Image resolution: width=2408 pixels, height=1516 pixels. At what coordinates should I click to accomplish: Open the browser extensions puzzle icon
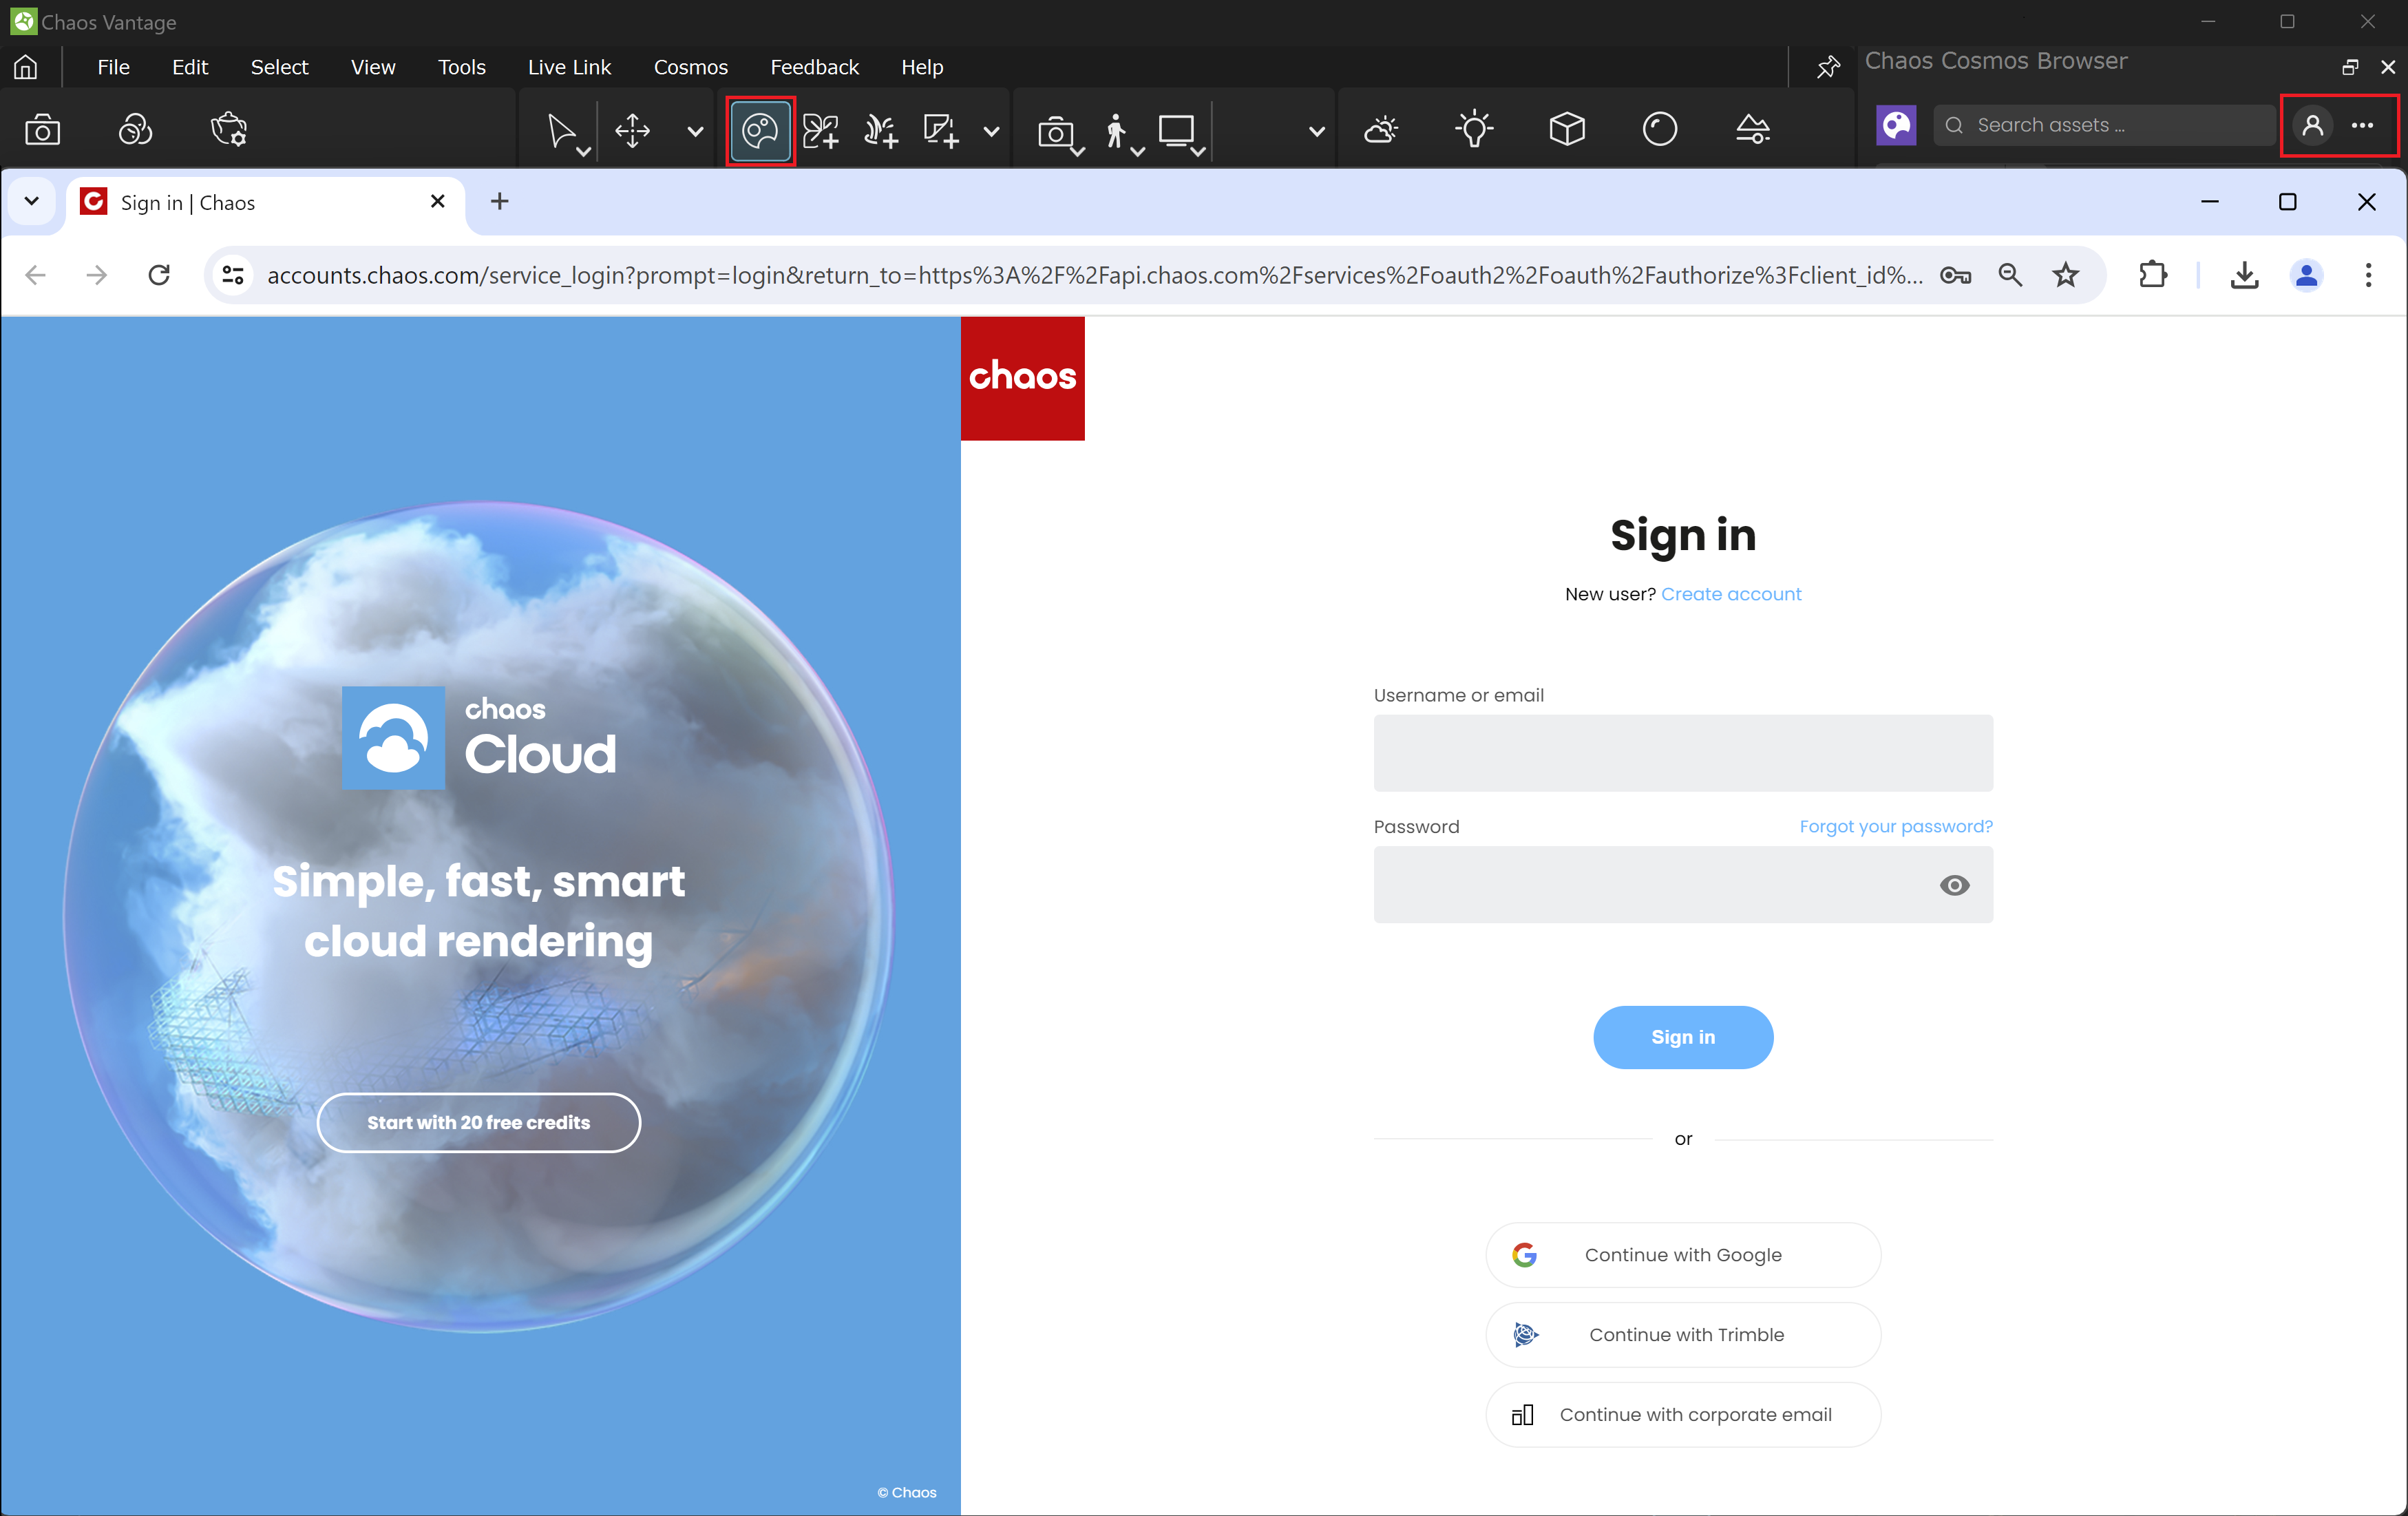tap(2152, 275)
